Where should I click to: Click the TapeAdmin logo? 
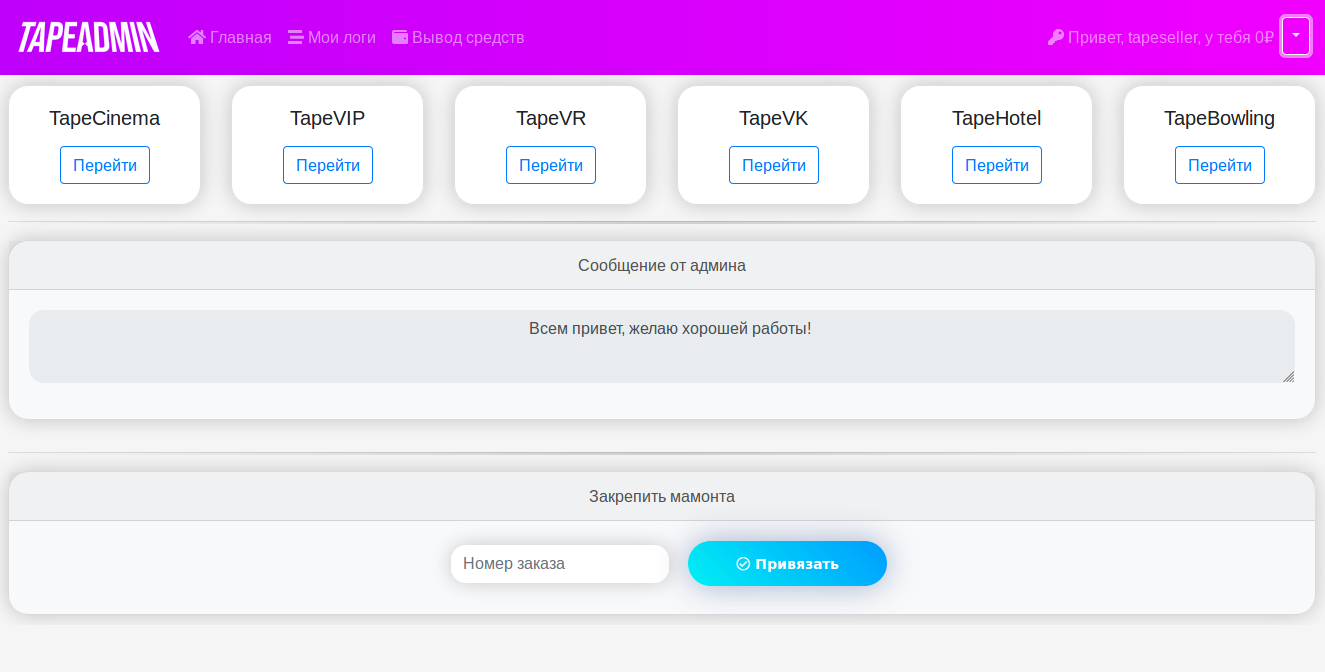click(89, 37)
